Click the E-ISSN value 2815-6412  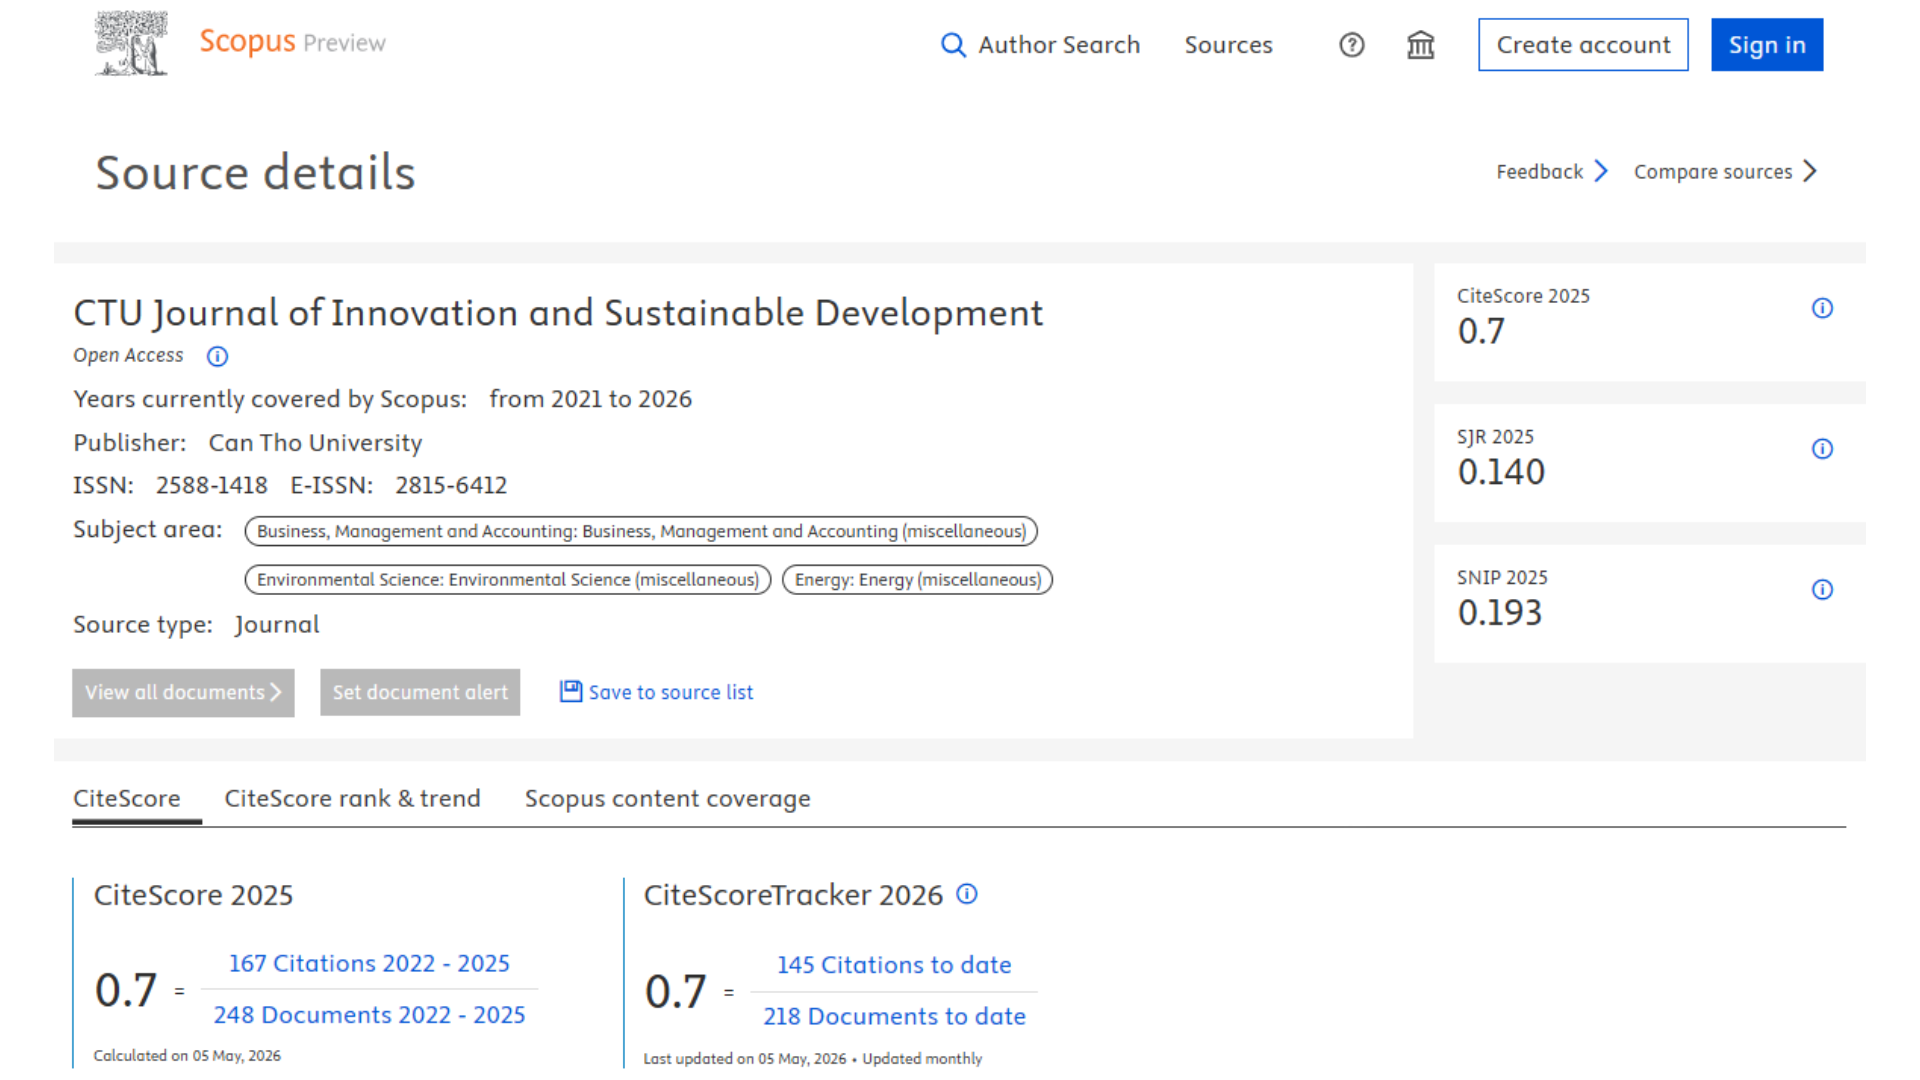(451, 485)
